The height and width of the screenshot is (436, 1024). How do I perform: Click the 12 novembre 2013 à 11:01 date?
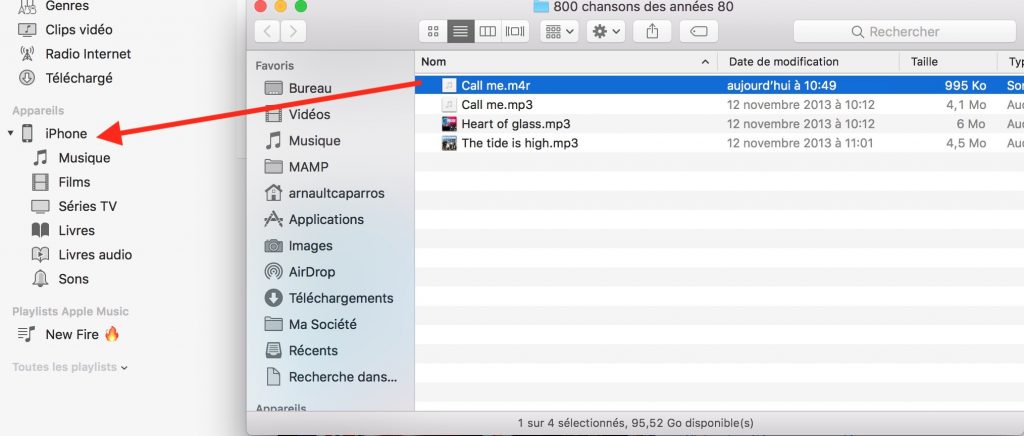pos(800,143)
